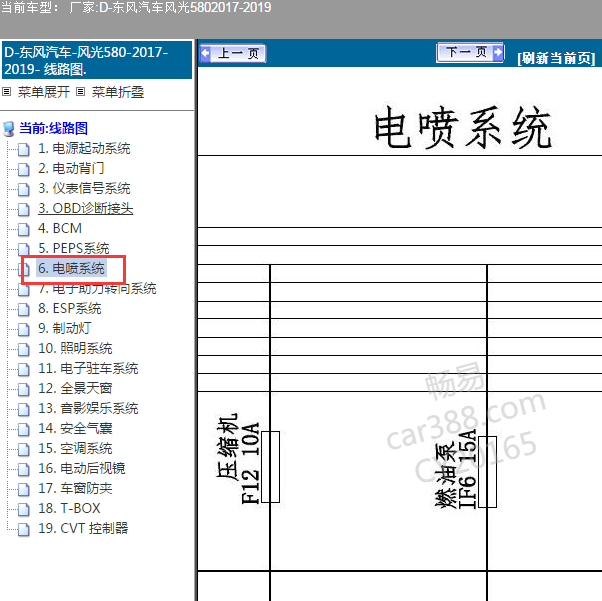Screen dimensions: 602x601
Task: Open 8. ESP系统 diagram
Action: [x=69, y=308]
